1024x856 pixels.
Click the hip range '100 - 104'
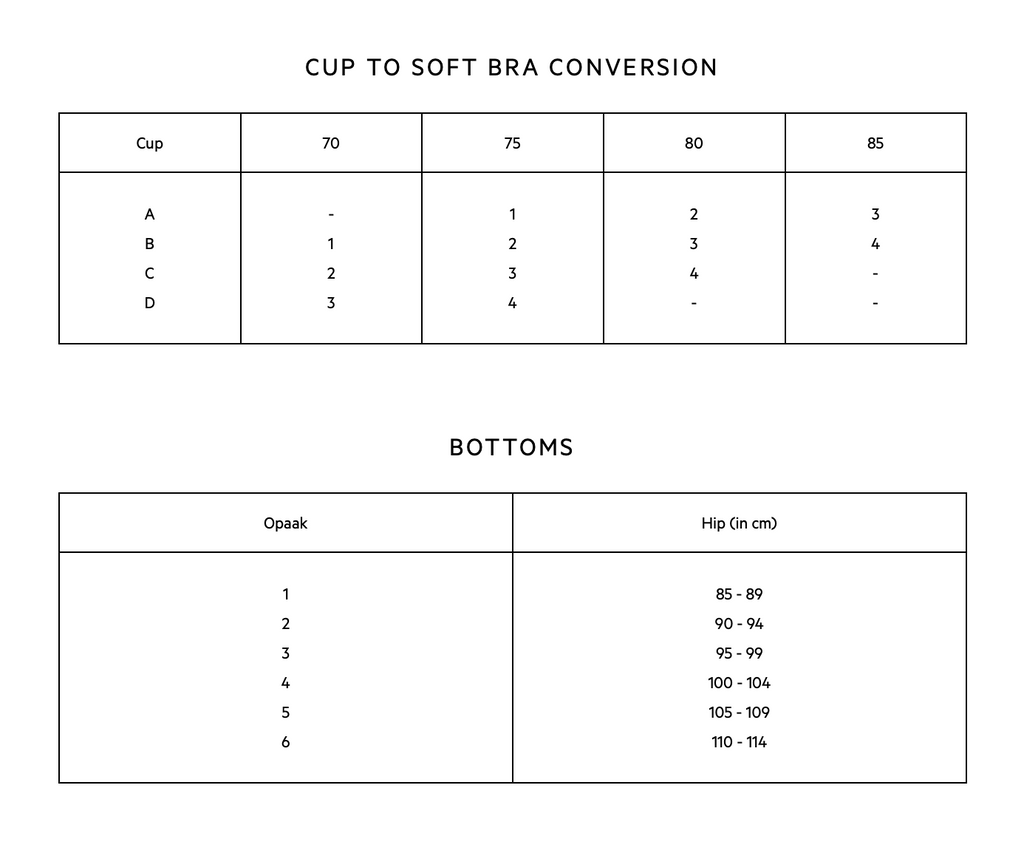[739, 683]
